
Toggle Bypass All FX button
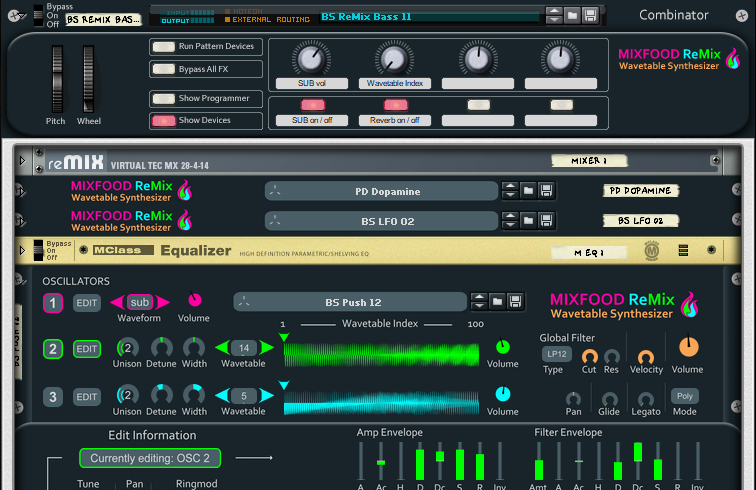[164, 69]
